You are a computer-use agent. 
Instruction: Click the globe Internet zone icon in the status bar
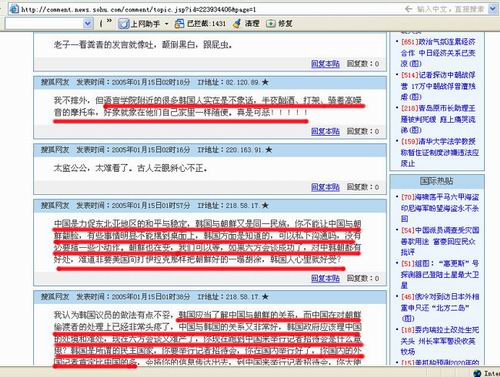(x=477, y=373)
